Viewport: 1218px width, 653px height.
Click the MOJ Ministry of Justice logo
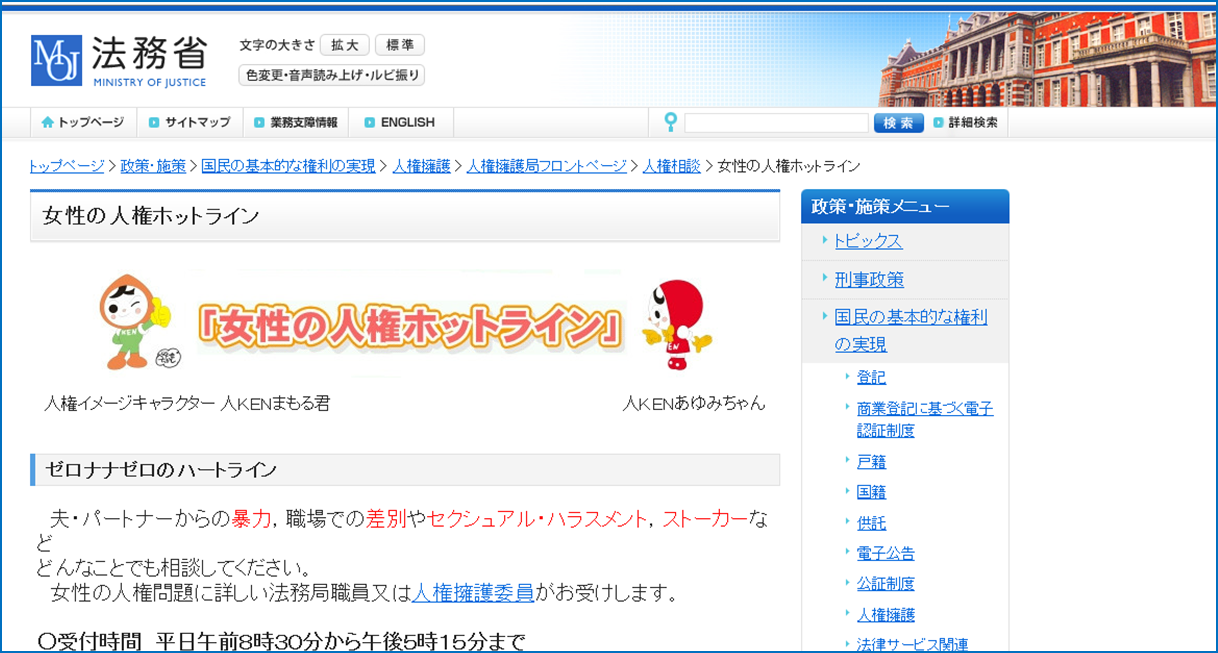119,62
